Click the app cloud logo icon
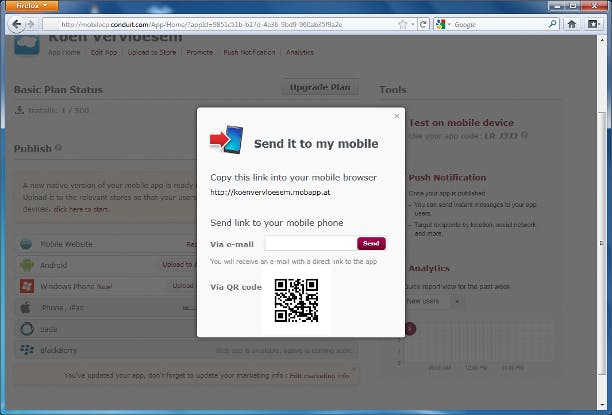612x415 pixels. (x=27, y=45)
